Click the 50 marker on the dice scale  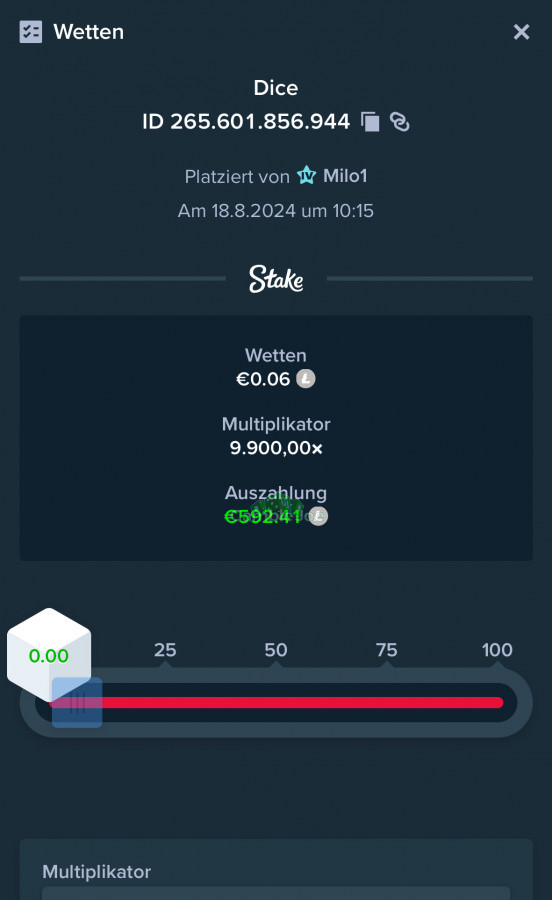(x=276, y=650)
